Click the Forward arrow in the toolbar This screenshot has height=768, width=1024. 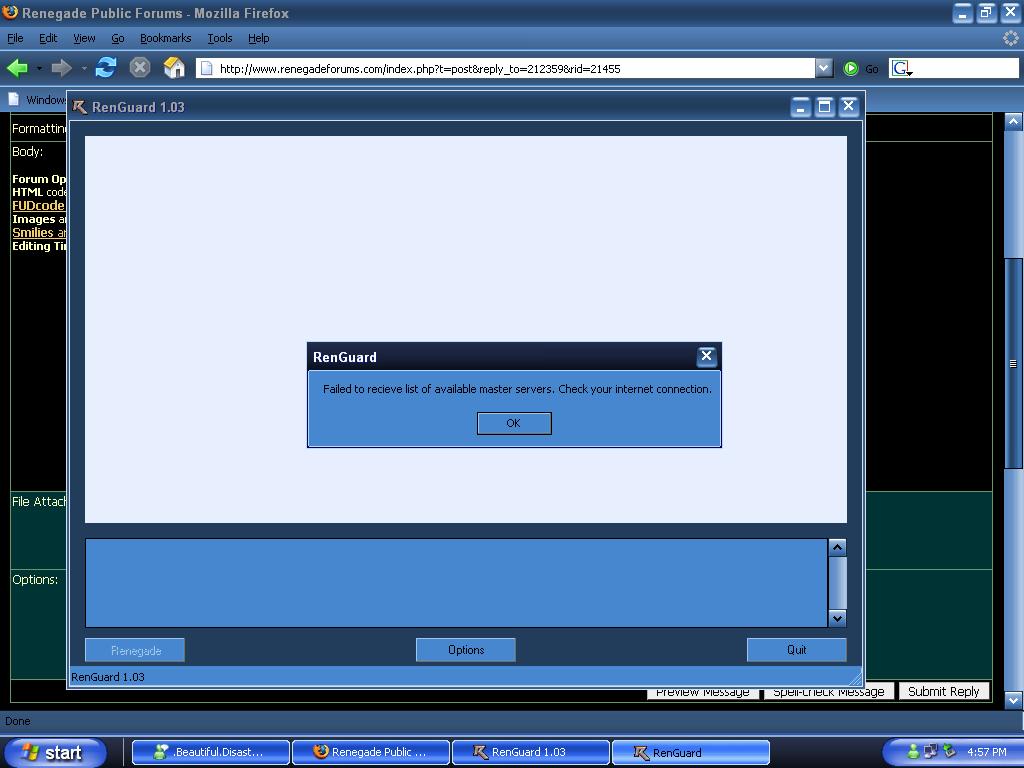coord(61,68)
